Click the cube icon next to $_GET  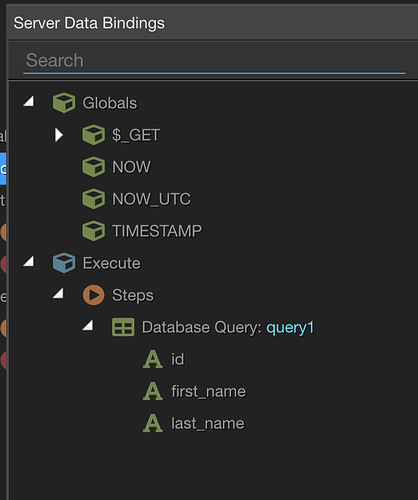click(x=93, y=135)
